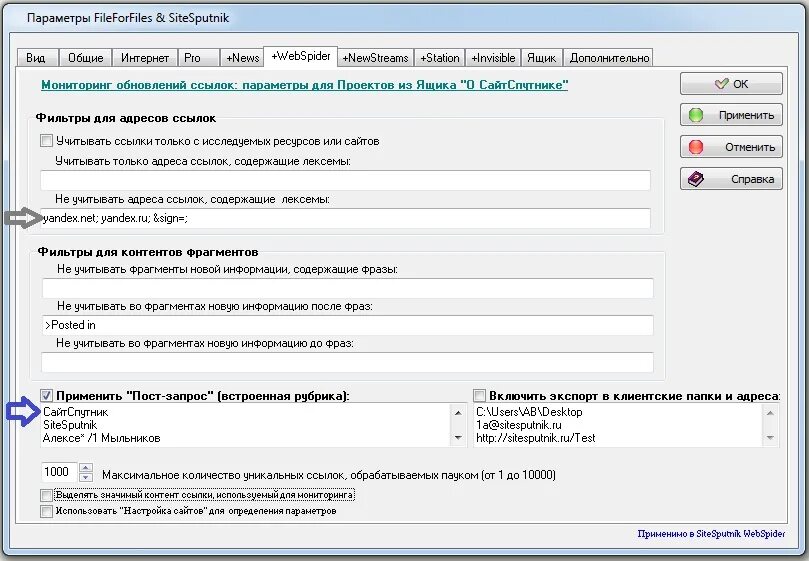
Task: Click the Применить button
Action: coord(731,115)
